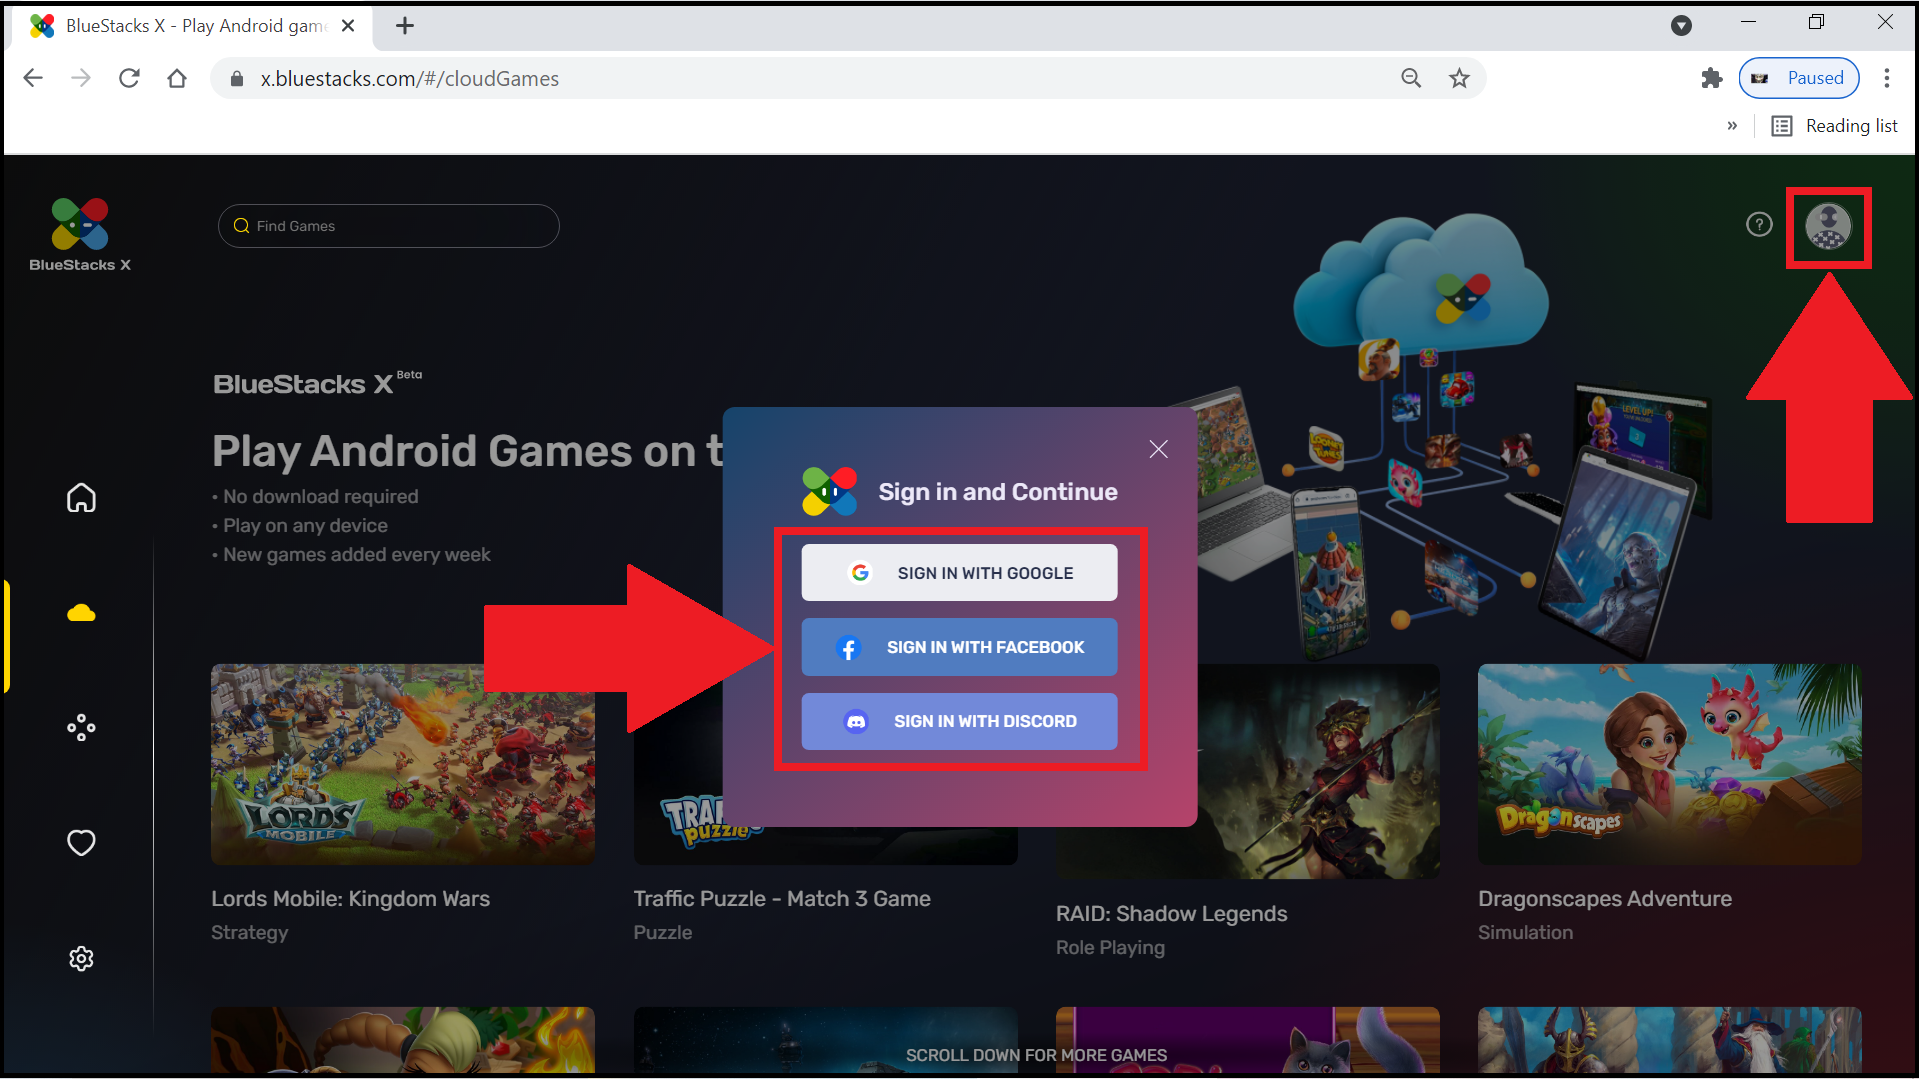The height and width of the screenshot is (1079, 1919).
Task: Open the browser zoom magnifier icon
Action: coord(1410,78)
